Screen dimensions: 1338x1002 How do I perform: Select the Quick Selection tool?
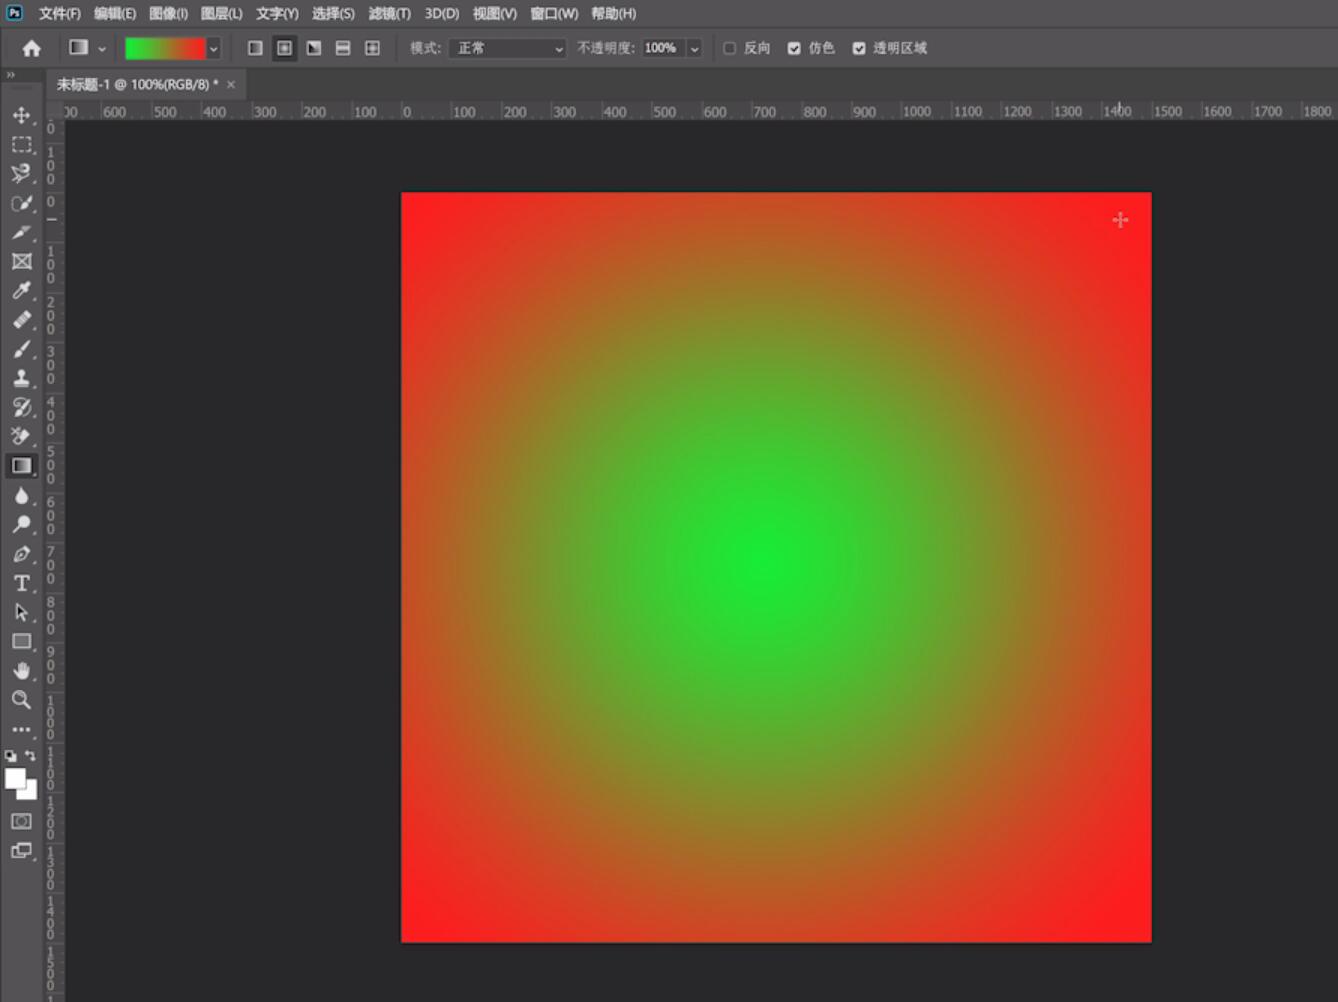pos(21,203)
